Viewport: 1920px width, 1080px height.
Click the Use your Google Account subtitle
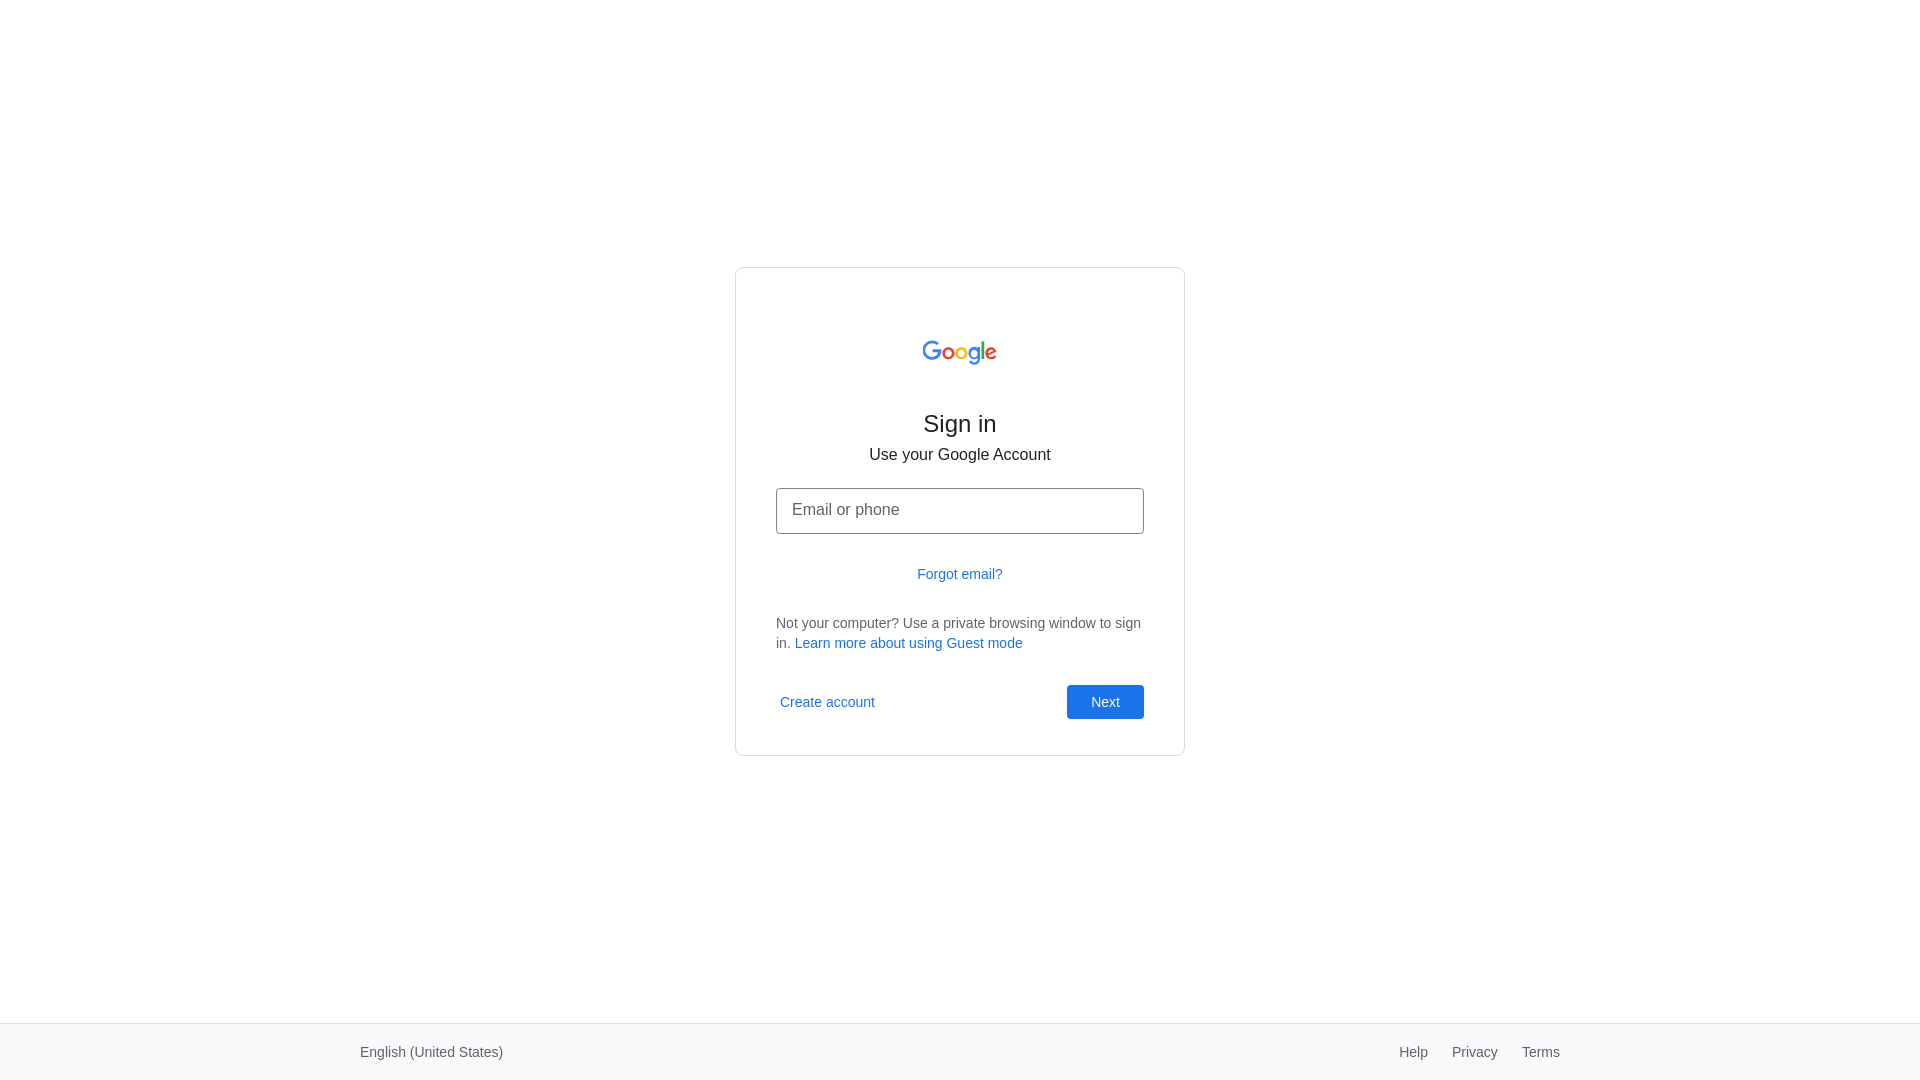[960, 455]
